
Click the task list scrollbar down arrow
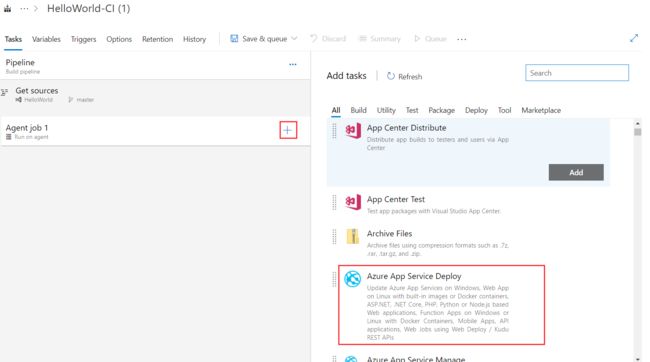point(637,359)
